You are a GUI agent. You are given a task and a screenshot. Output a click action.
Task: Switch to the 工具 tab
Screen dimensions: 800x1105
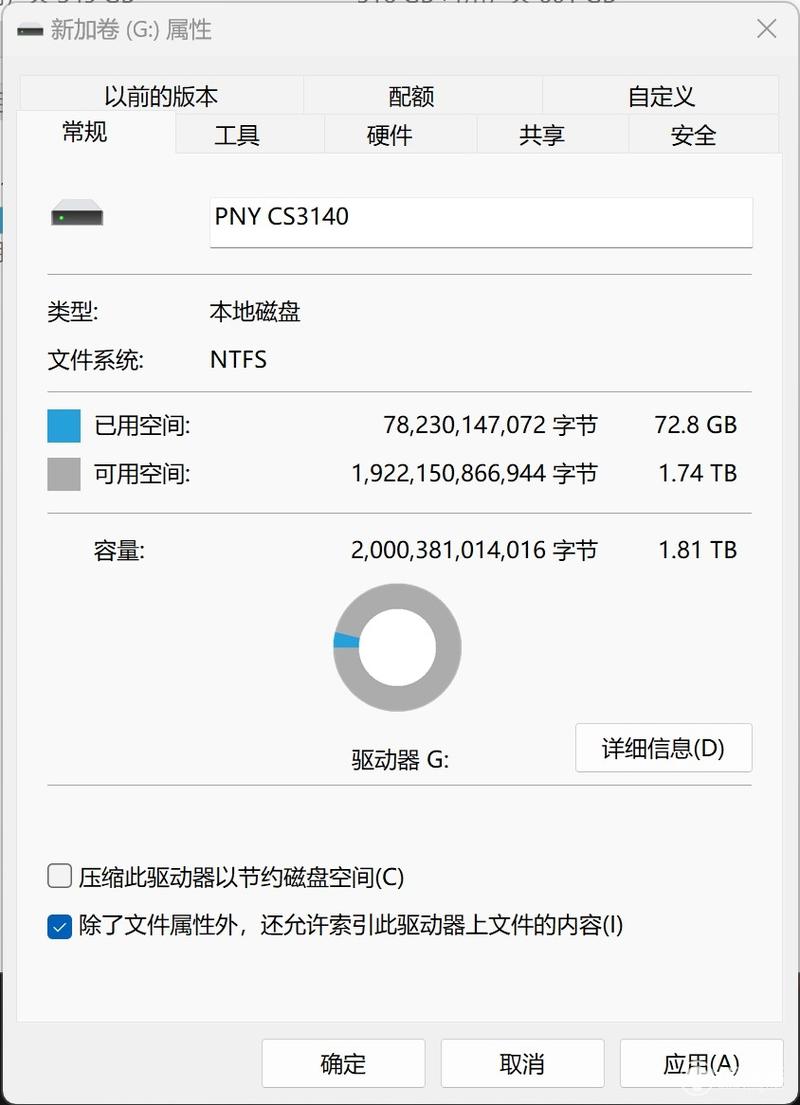[237, 135]
